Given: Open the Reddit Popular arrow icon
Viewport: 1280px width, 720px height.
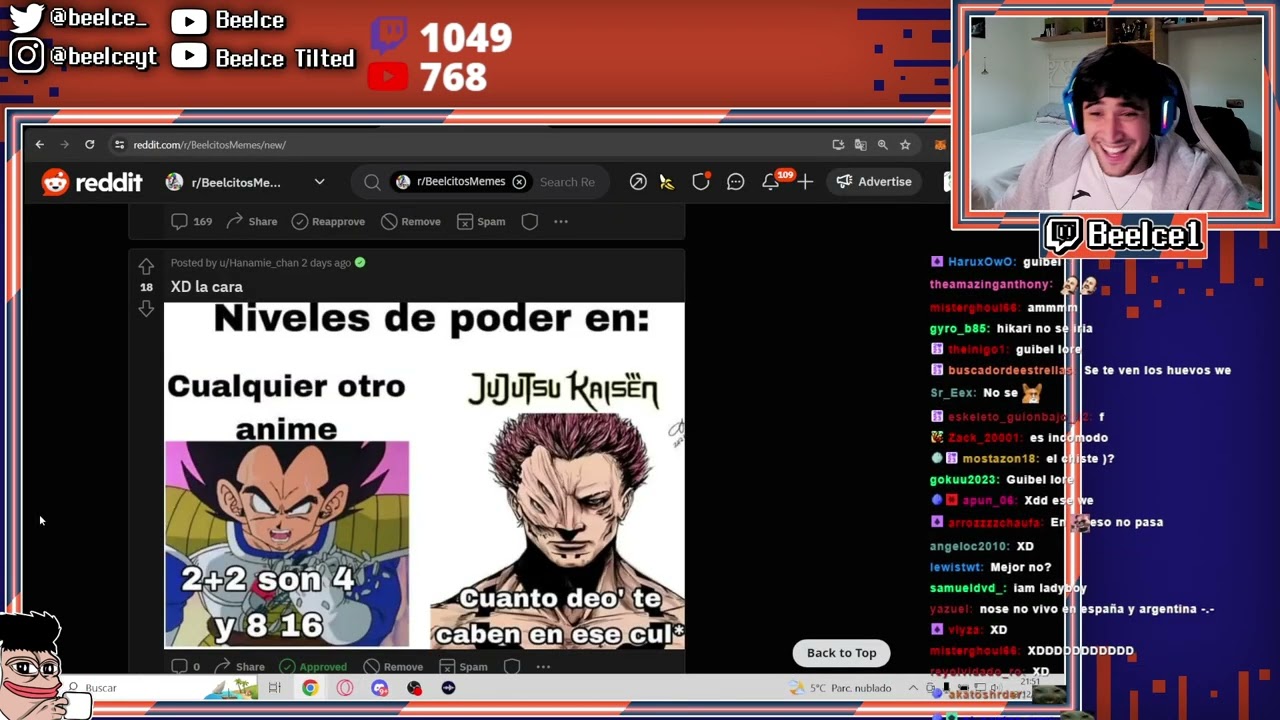Looking at the screenshot, I should pyautogui.click(x=638, y=182).
